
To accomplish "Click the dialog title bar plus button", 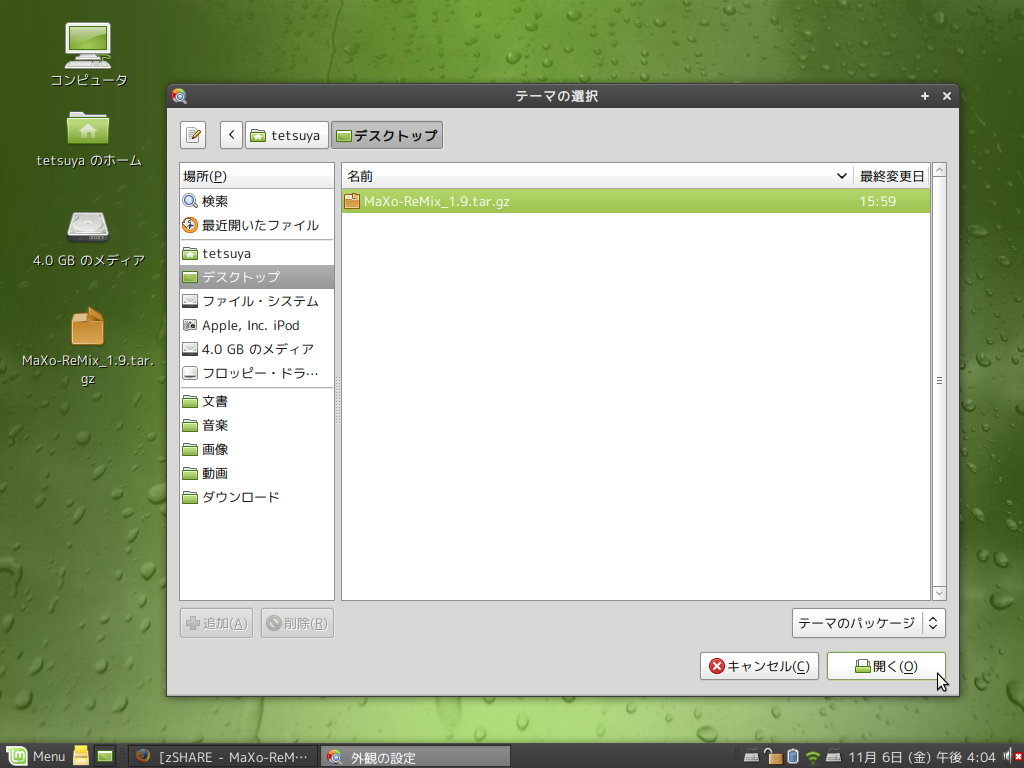I will tap(925, 96).
